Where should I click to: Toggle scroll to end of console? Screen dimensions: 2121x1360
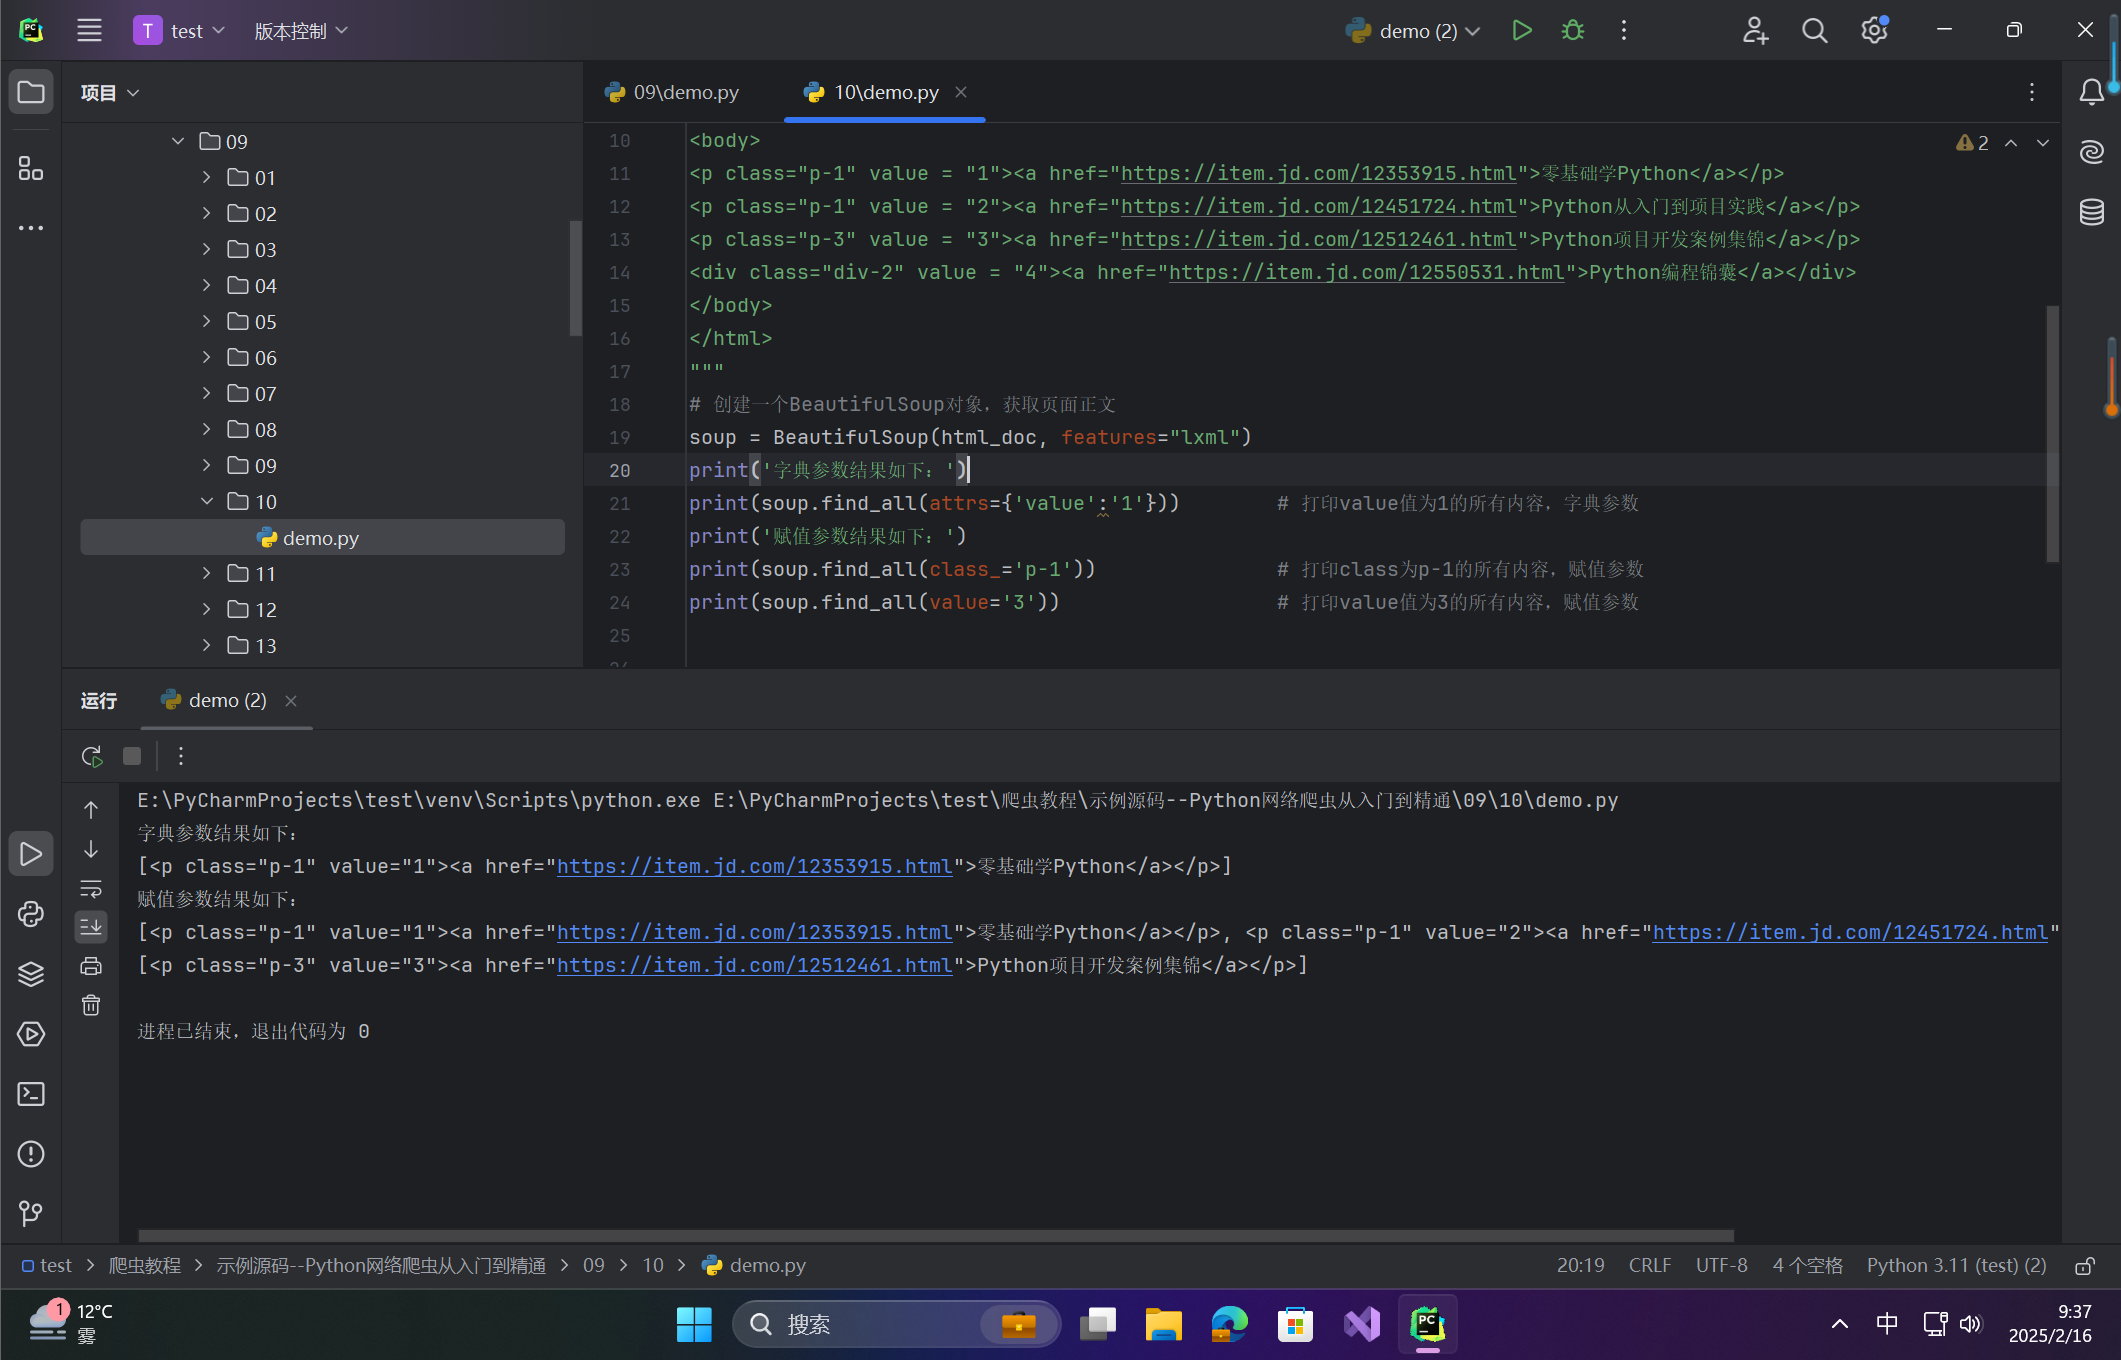[91, 927]
